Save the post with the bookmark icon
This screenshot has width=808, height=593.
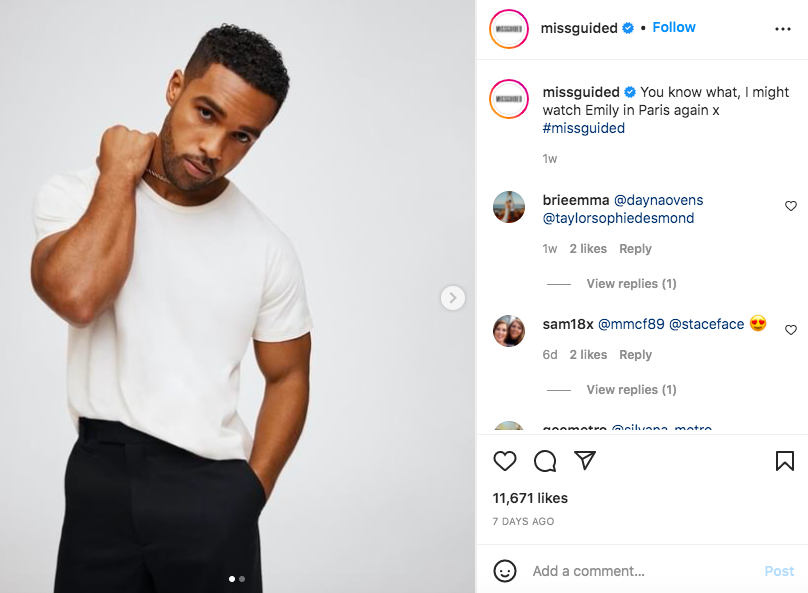coord(785,461)
